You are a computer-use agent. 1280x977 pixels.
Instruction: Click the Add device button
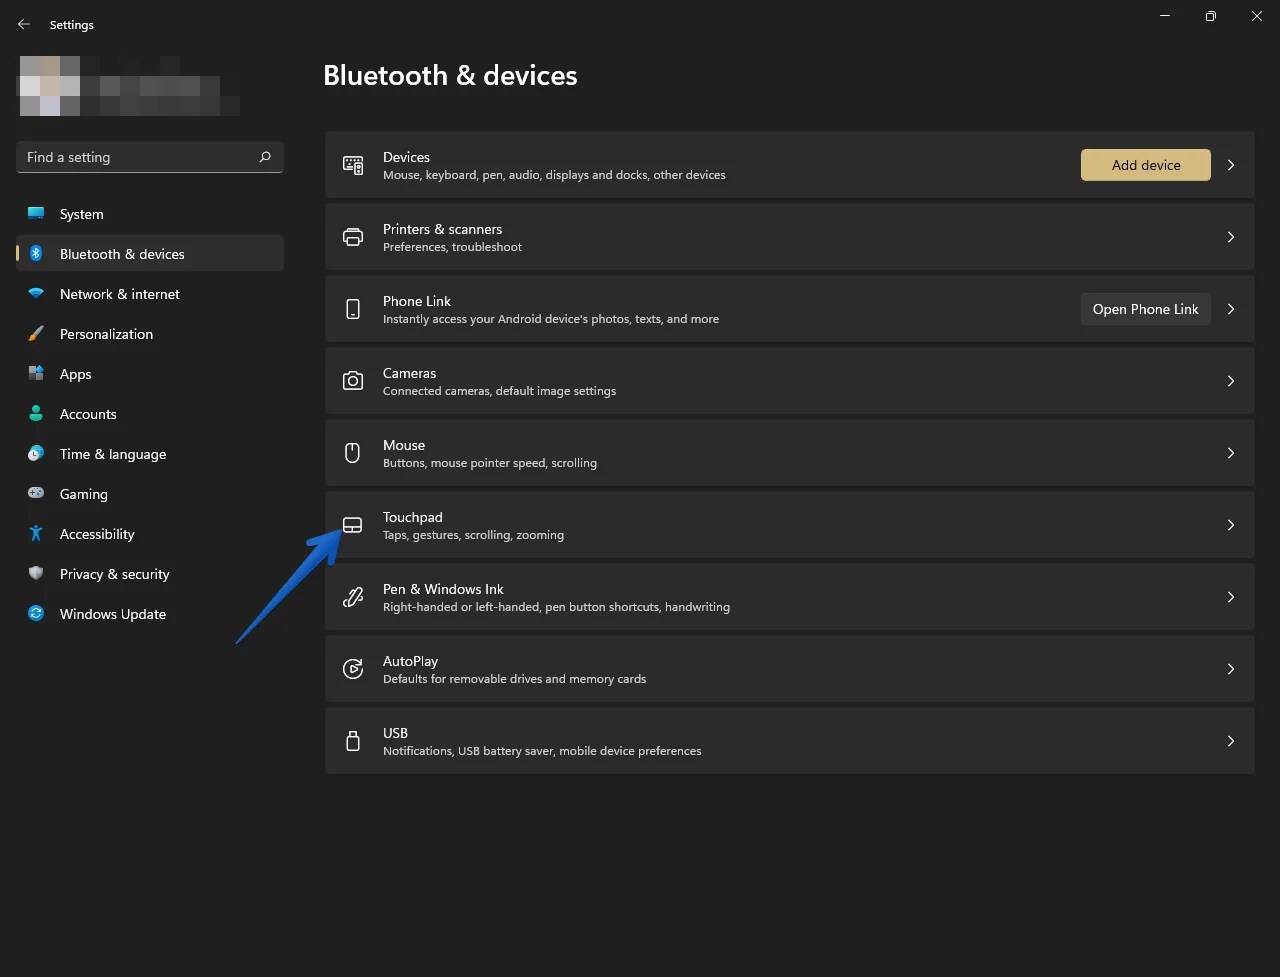tap(1145, 164)
